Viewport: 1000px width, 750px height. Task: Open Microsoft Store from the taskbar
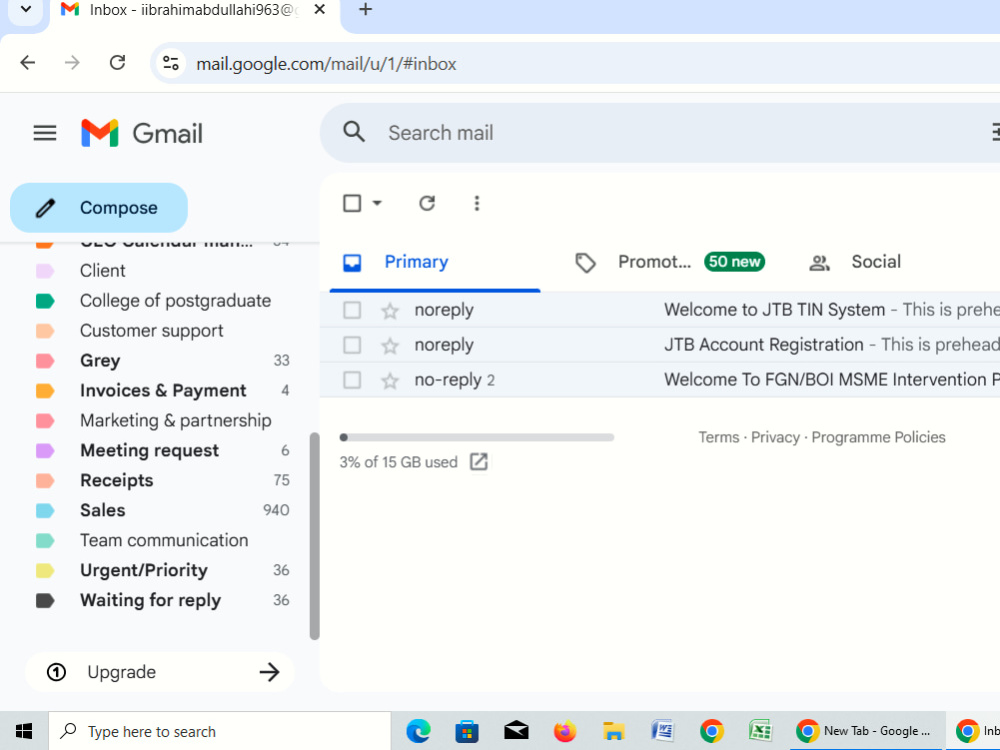[x=467, y=731]
